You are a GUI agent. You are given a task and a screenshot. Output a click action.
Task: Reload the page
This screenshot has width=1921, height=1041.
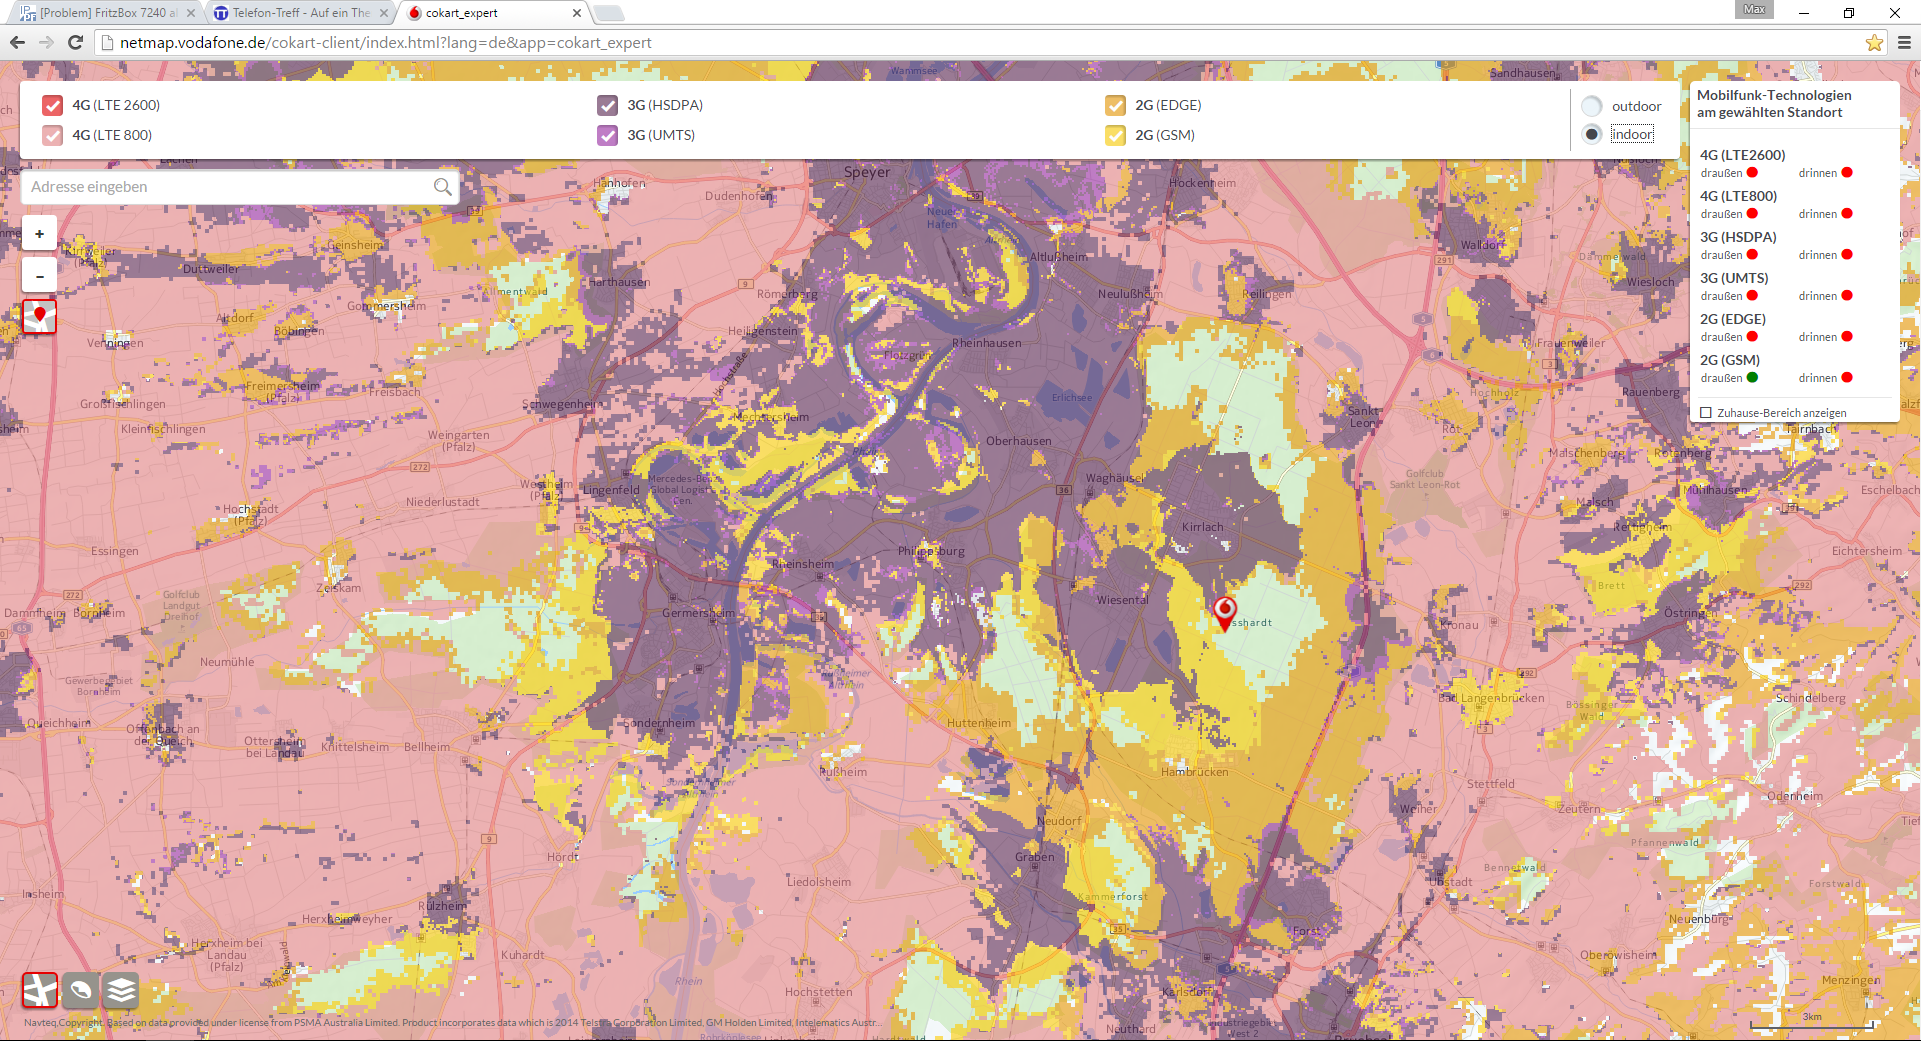tap(75, 43)
